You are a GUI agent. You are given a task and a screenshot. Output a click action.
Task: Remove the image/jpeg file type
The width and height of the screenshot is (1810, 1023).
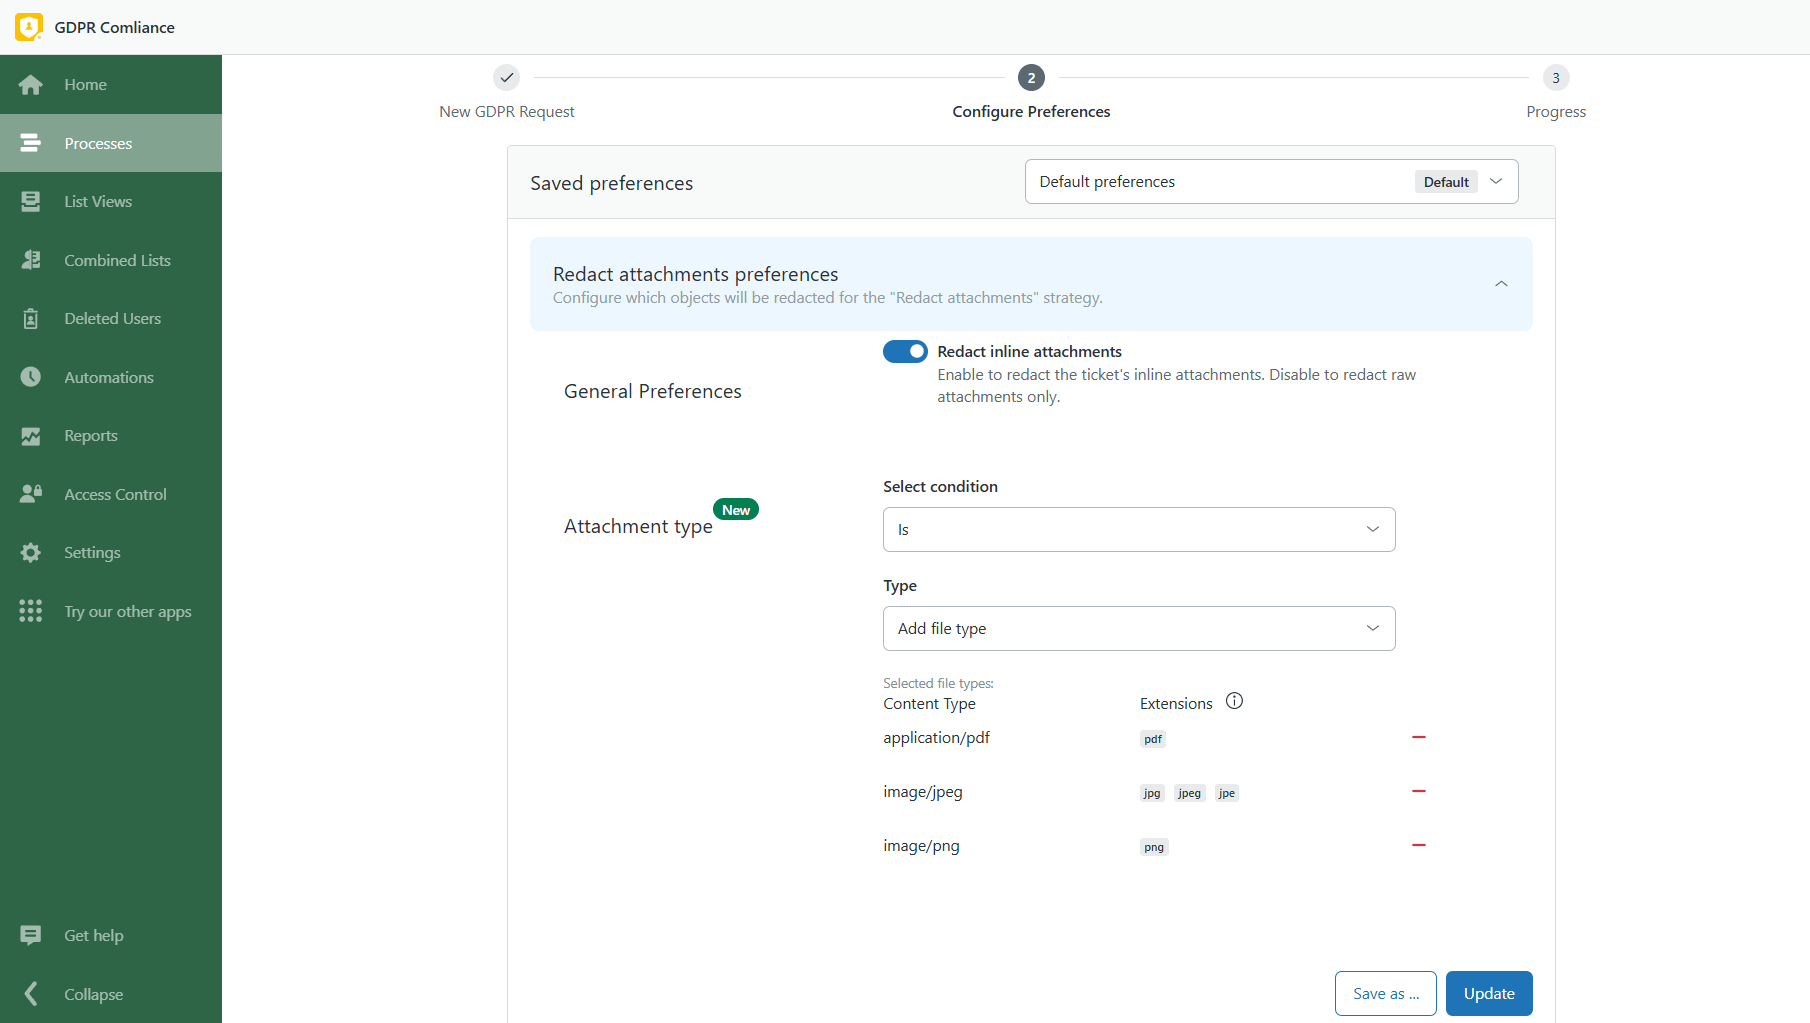[x=1419, y=791]
